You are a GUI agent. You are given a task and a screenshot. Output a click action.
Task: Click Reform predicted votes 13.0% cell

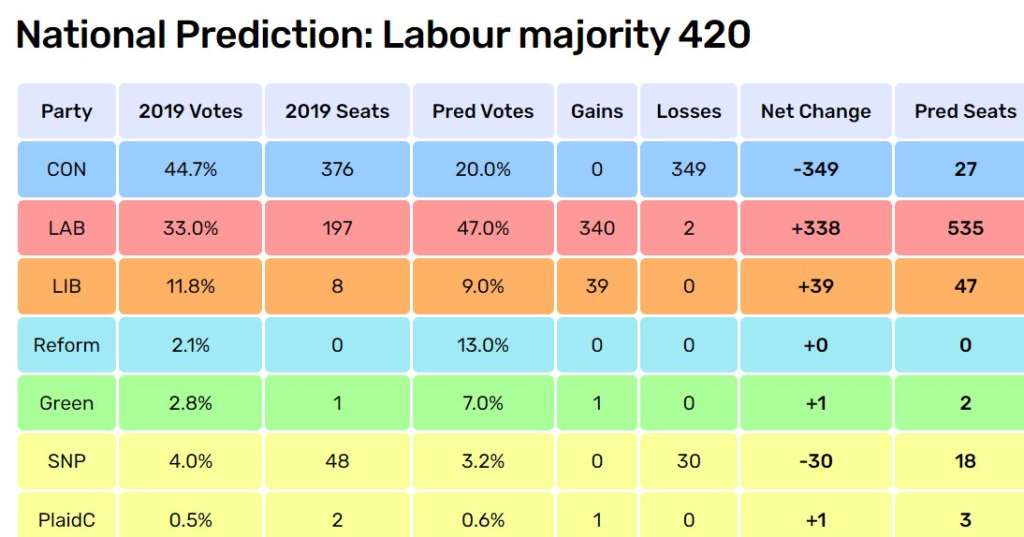(x=483, y=345)
